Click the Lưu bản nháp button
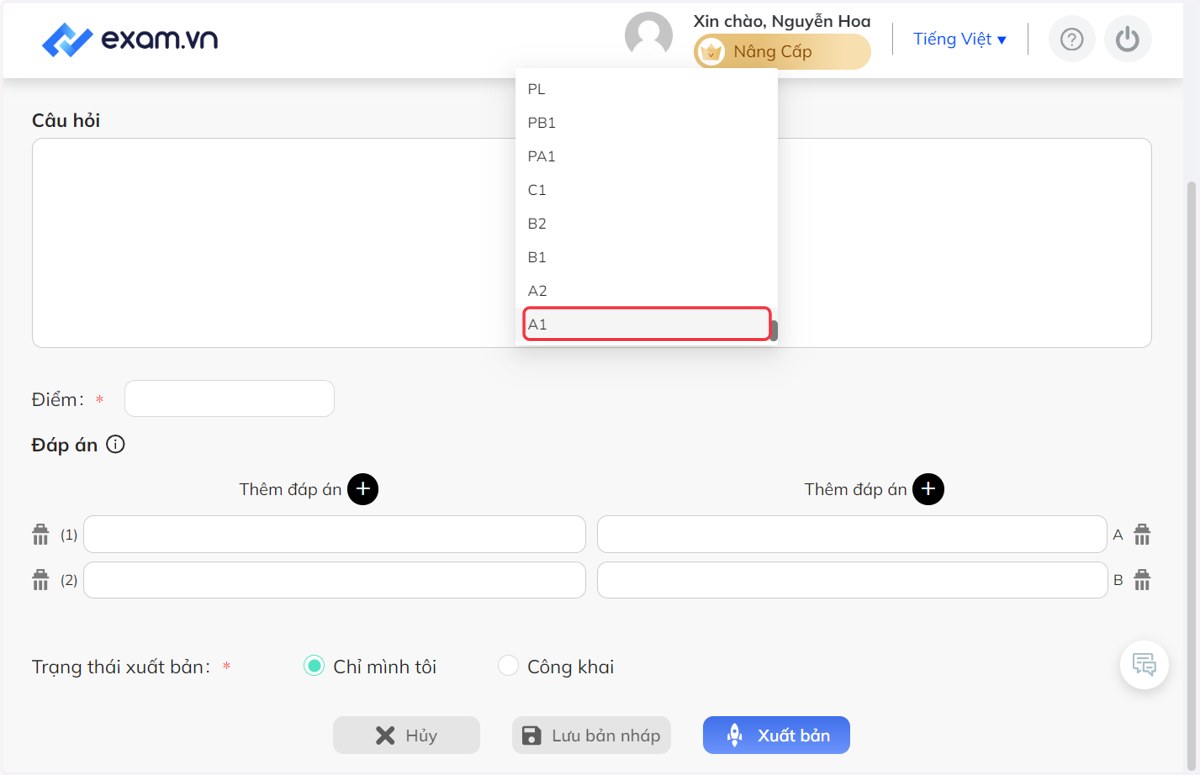The width and height of the screenshot is (1200, 775). pyautogui.click(x=591, y=735)
